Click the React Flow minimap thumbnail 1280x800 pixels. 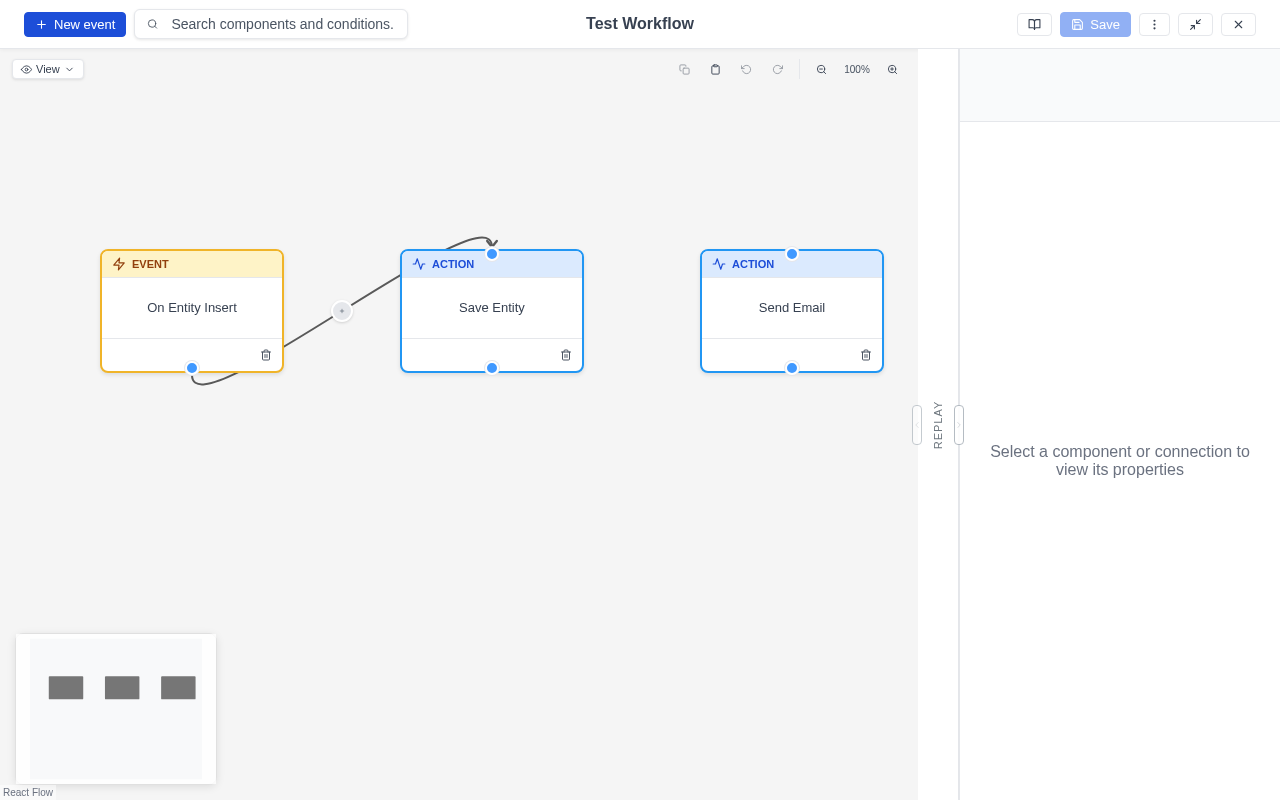[115, 708]
